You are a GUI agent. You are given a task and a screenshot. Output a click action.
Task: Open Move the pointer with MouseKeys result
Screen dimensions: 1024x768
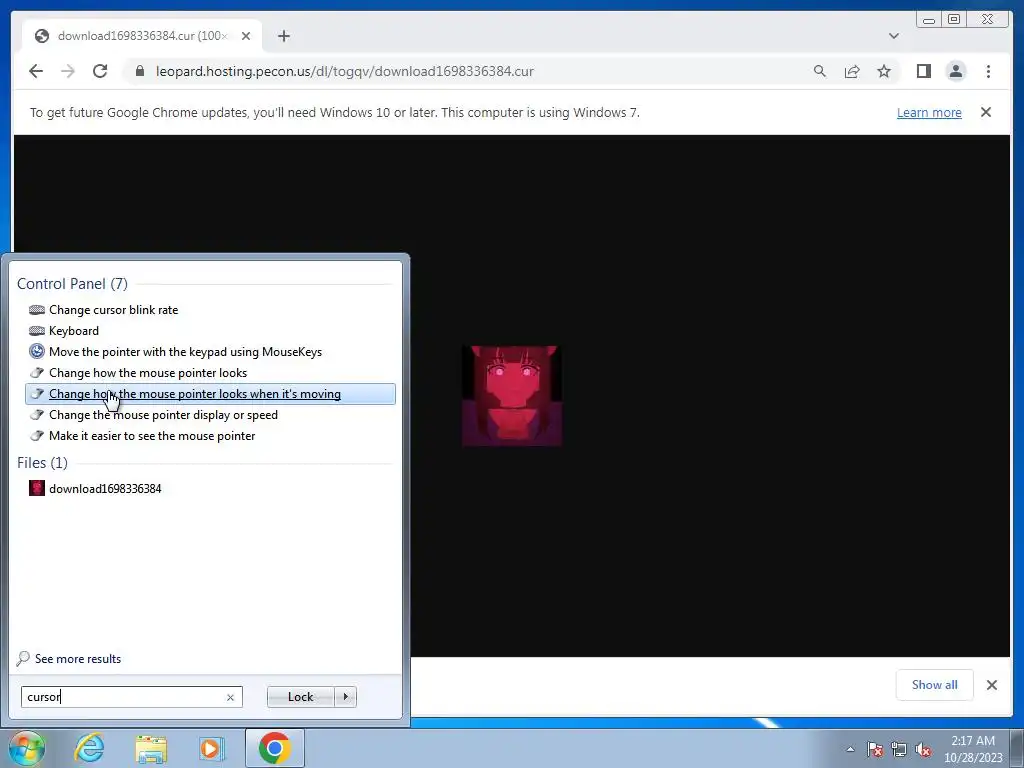[x=210, y=351]
